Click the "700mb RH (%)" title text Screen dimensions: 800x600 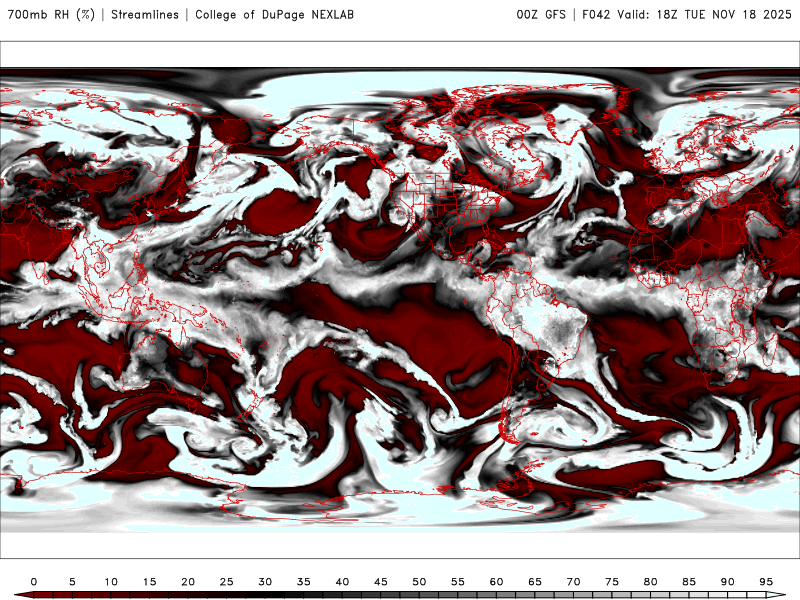(52, 14)
